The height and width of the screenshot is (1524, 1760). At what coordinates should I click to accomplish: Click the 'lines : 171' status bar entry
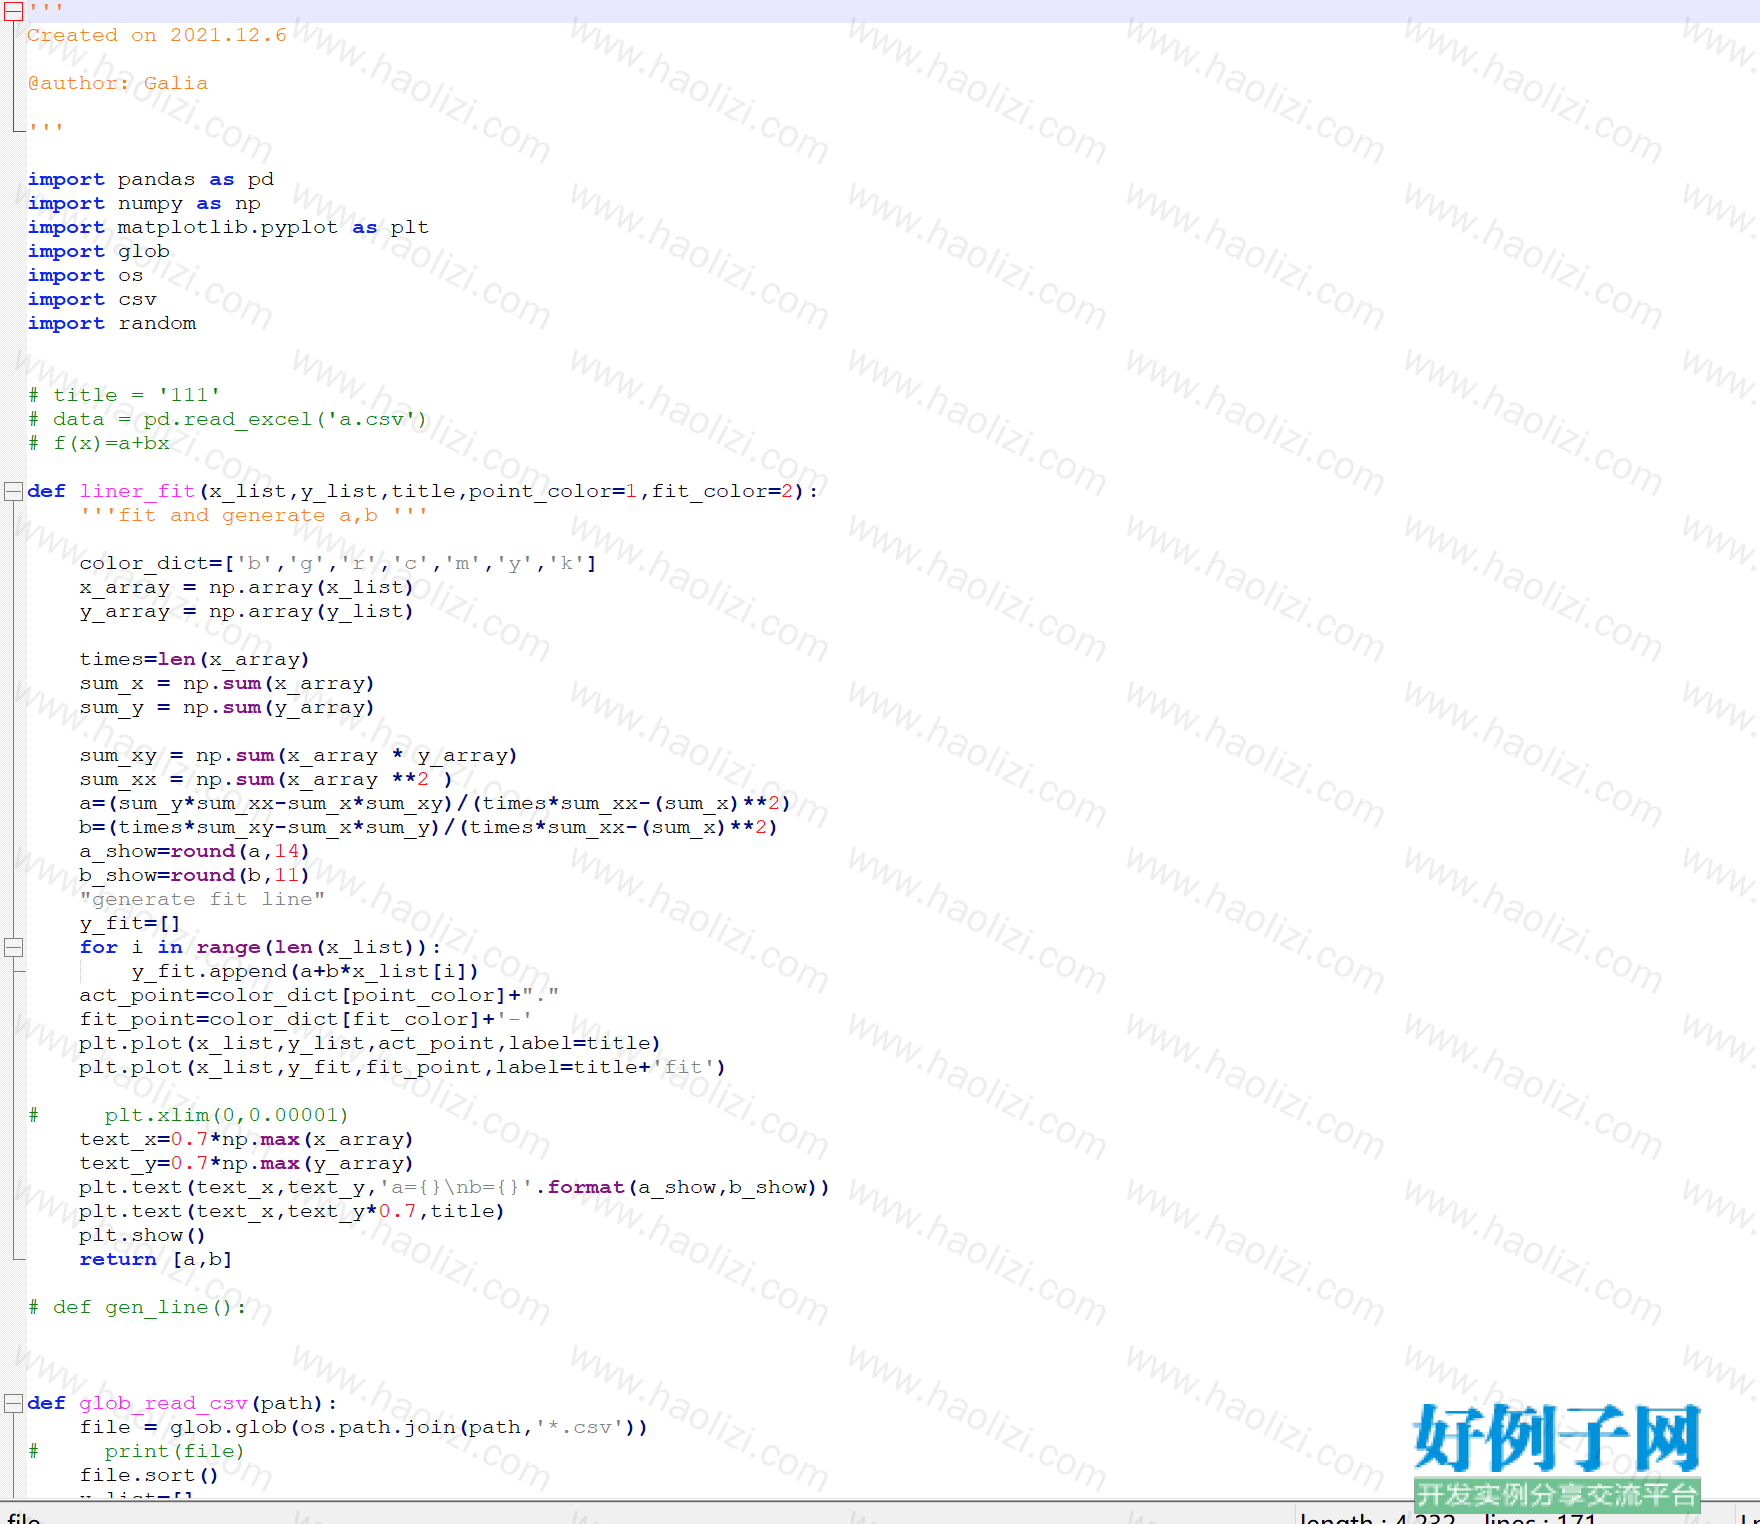click(1541, 1516)
